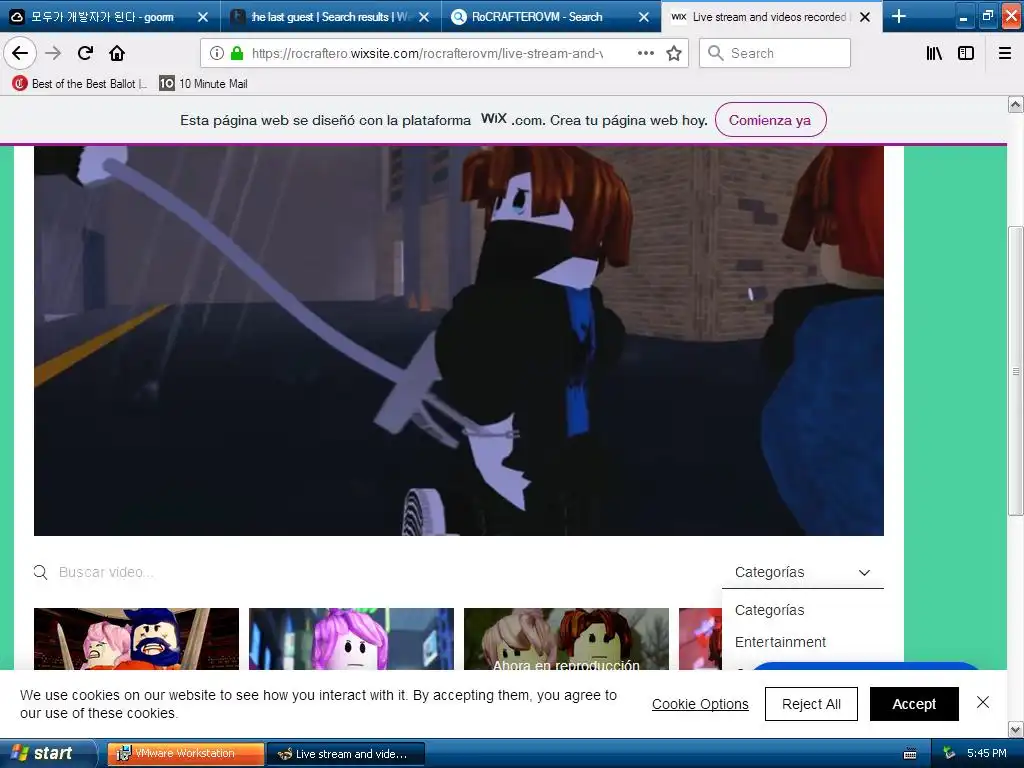Viewport: 1024px width, 768px height.
Task: Reload the page with the refresh icon
Action: click(85, 53)
